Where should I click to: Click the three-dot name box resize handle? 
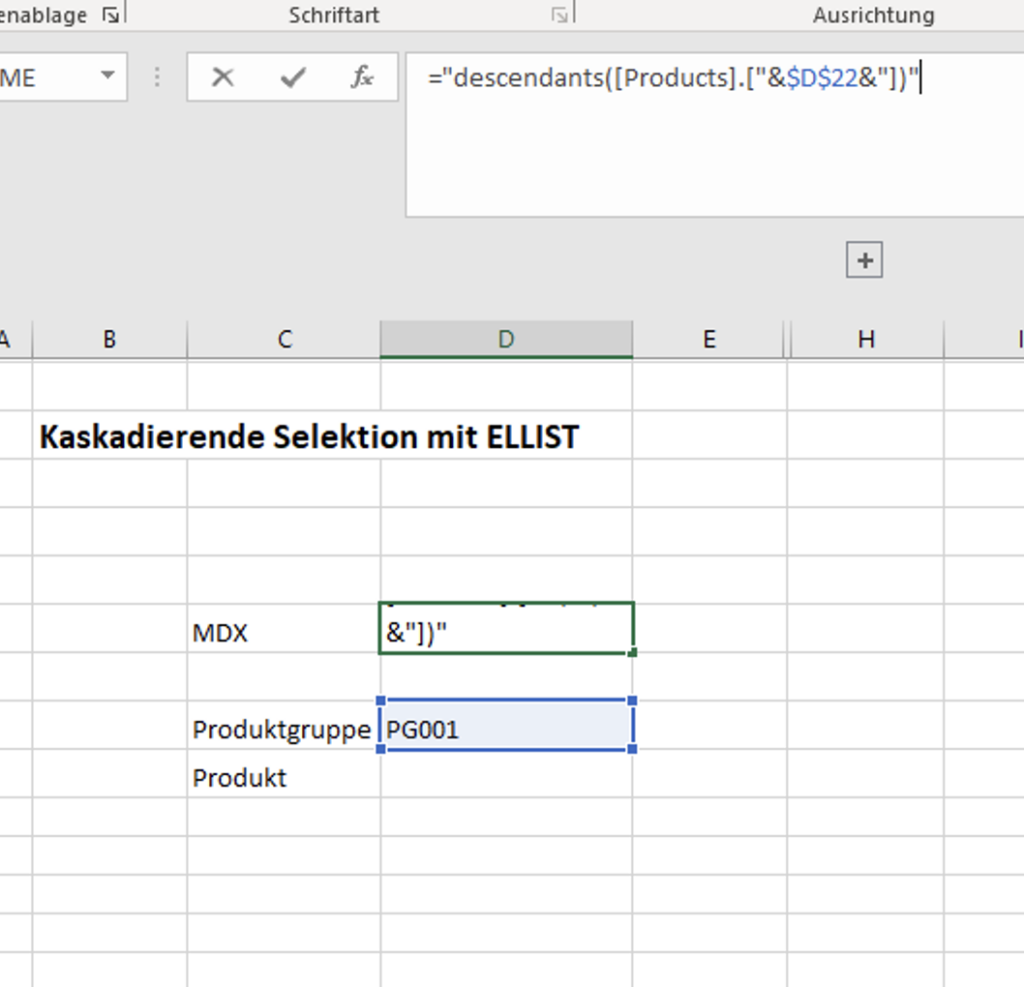click(157, 78)
